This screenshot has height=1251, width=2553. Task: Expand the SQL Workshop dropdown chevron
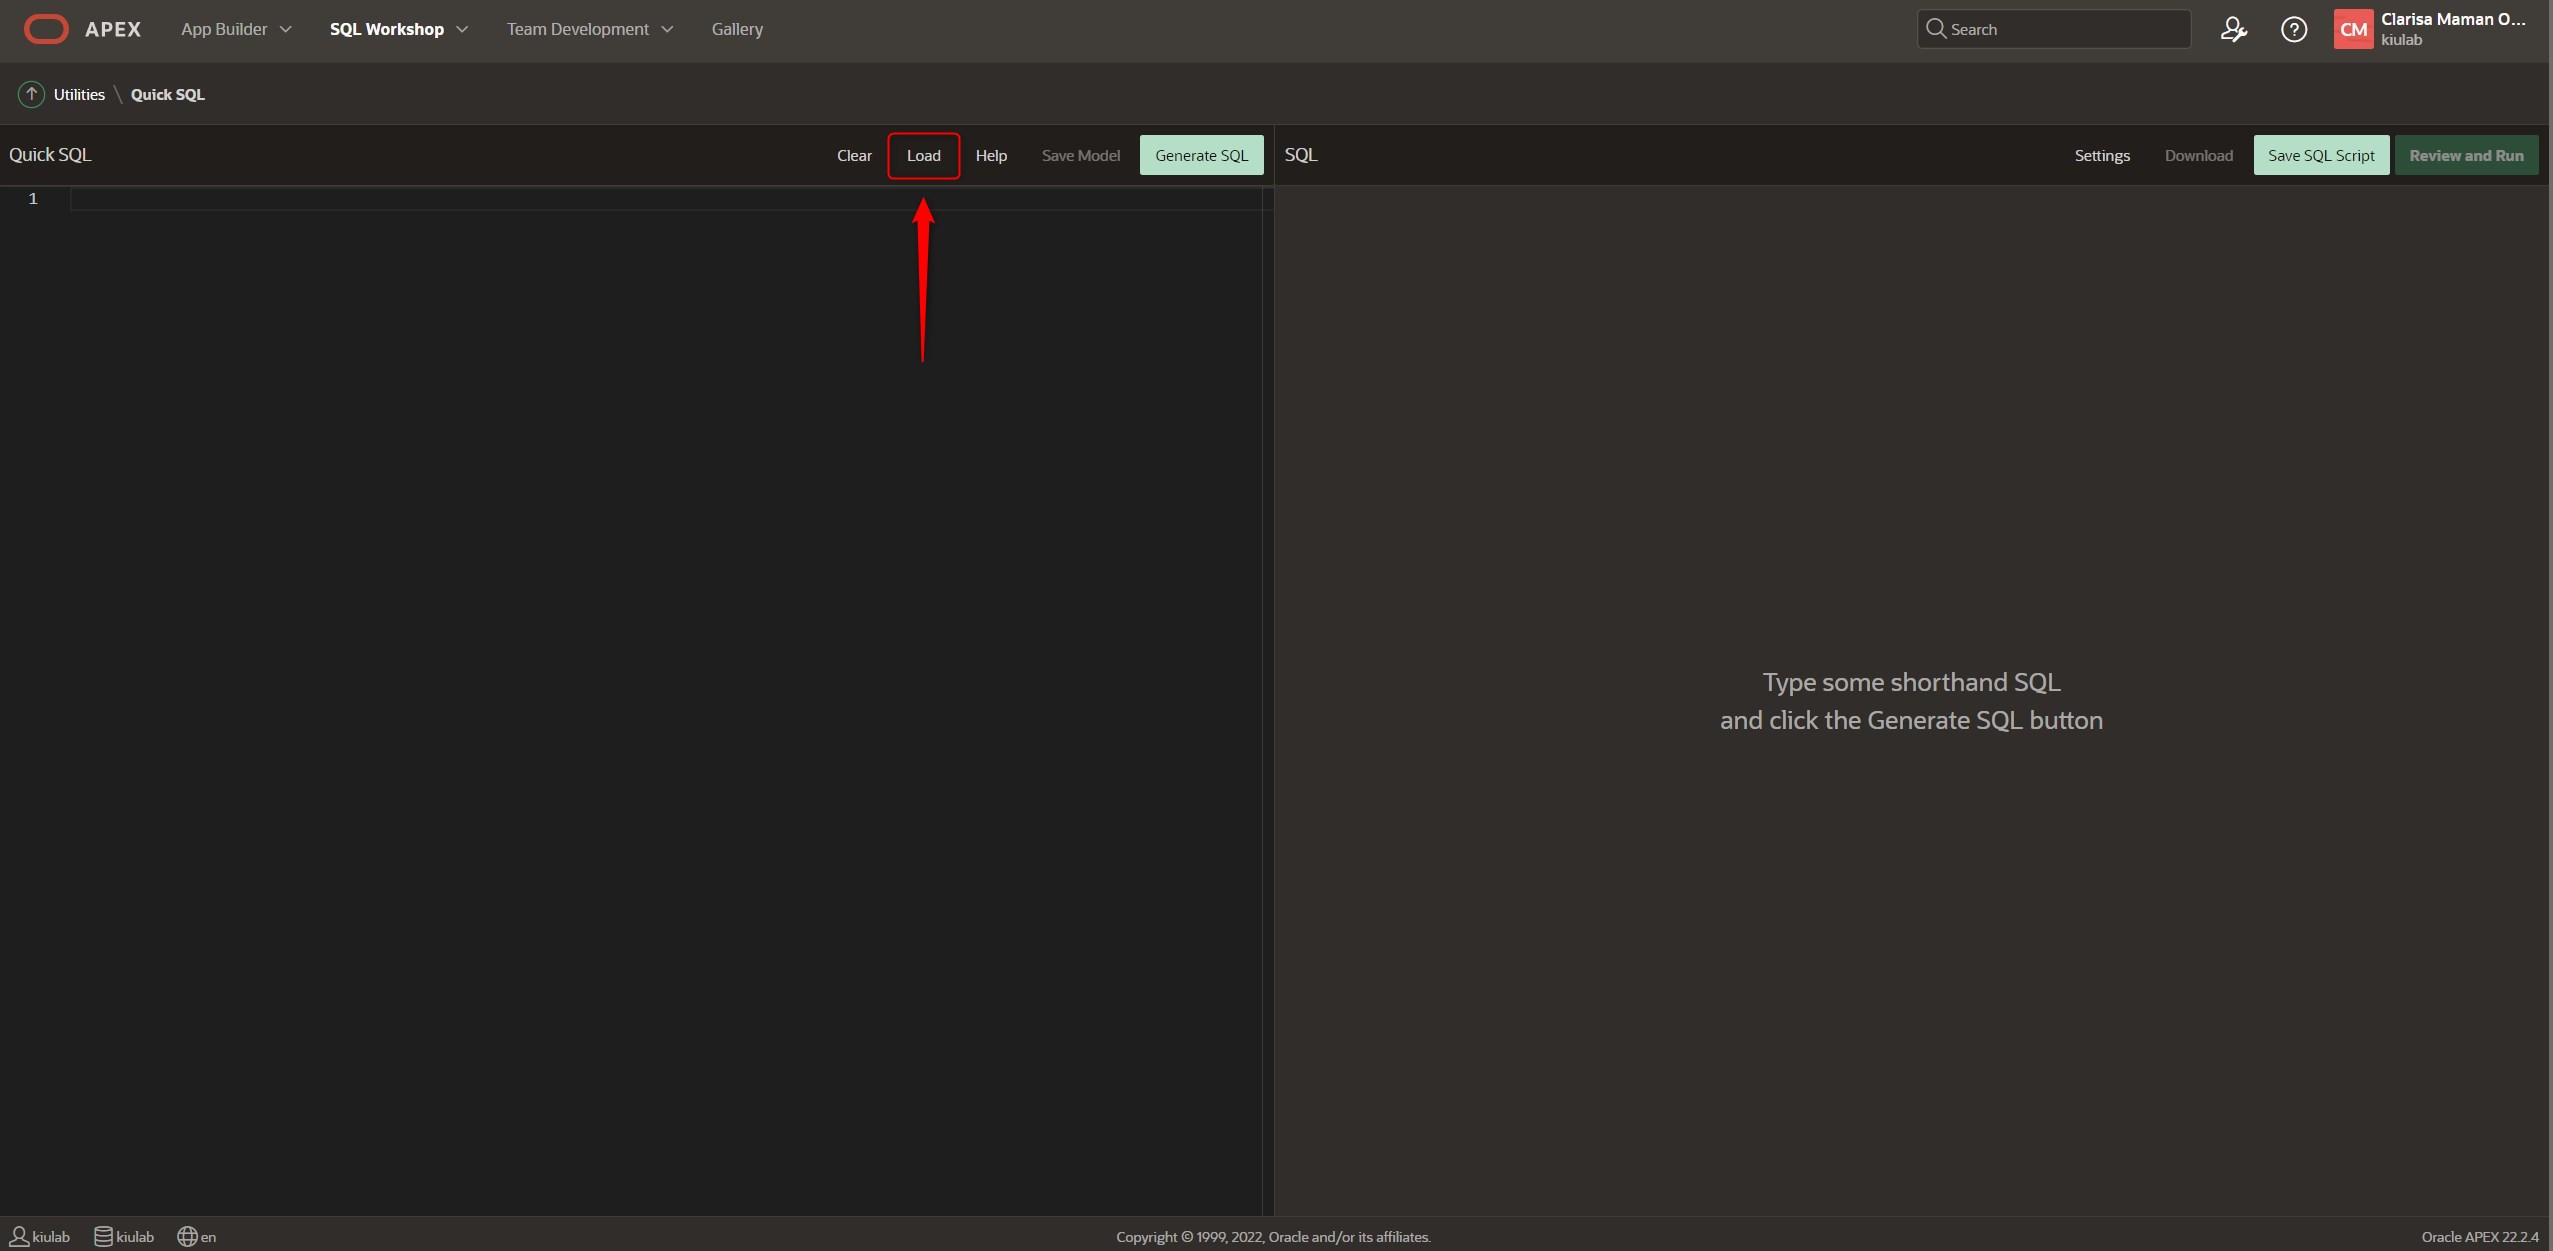pyautogui.click(x=462, y=29)
